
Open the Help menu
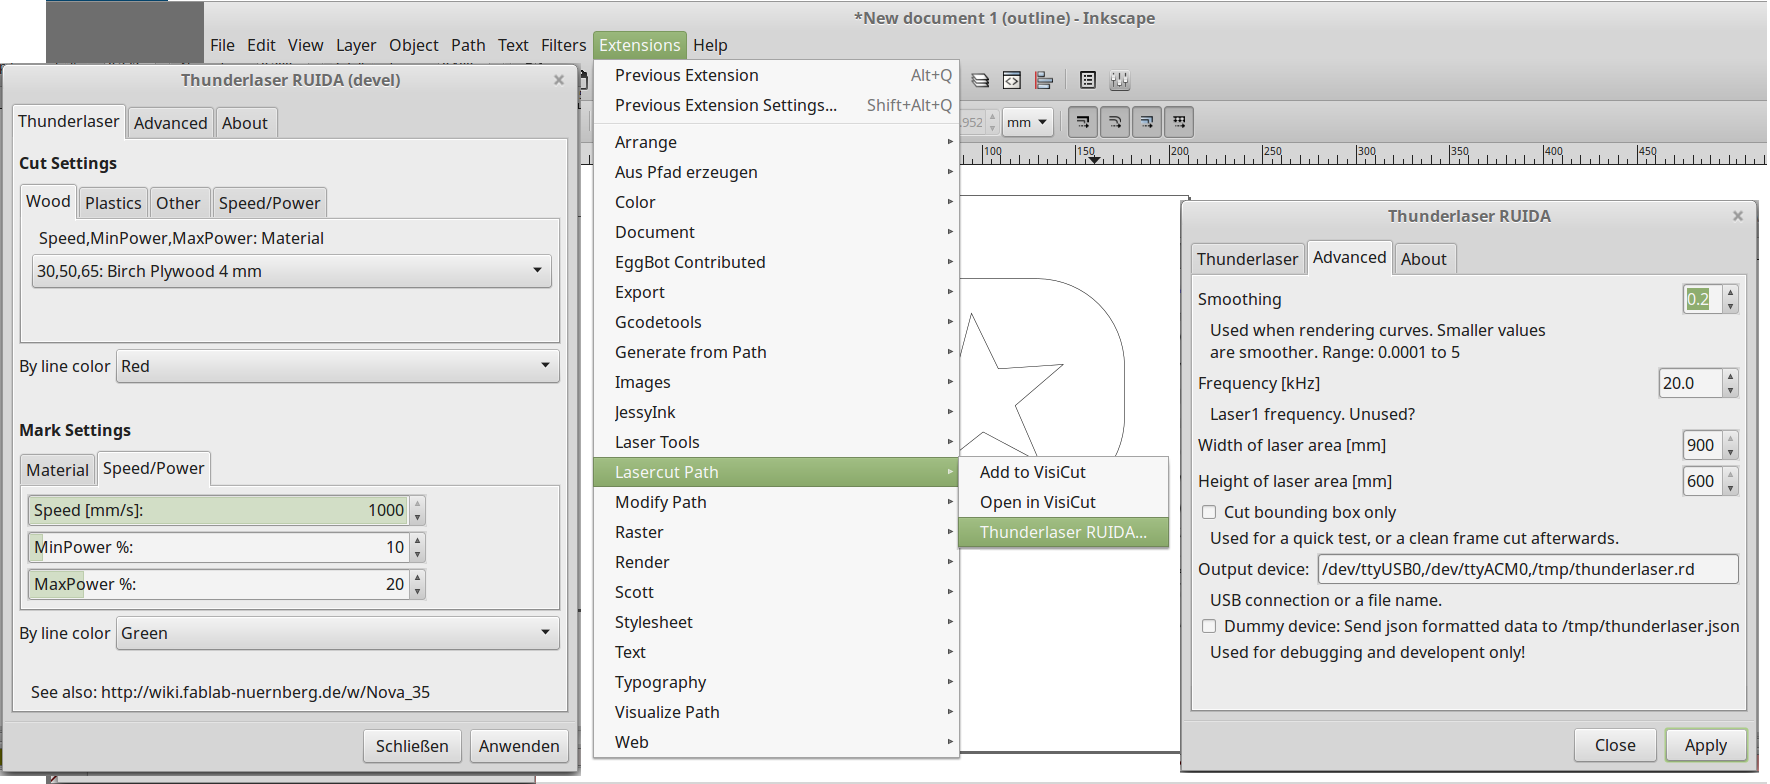[710, 45]
